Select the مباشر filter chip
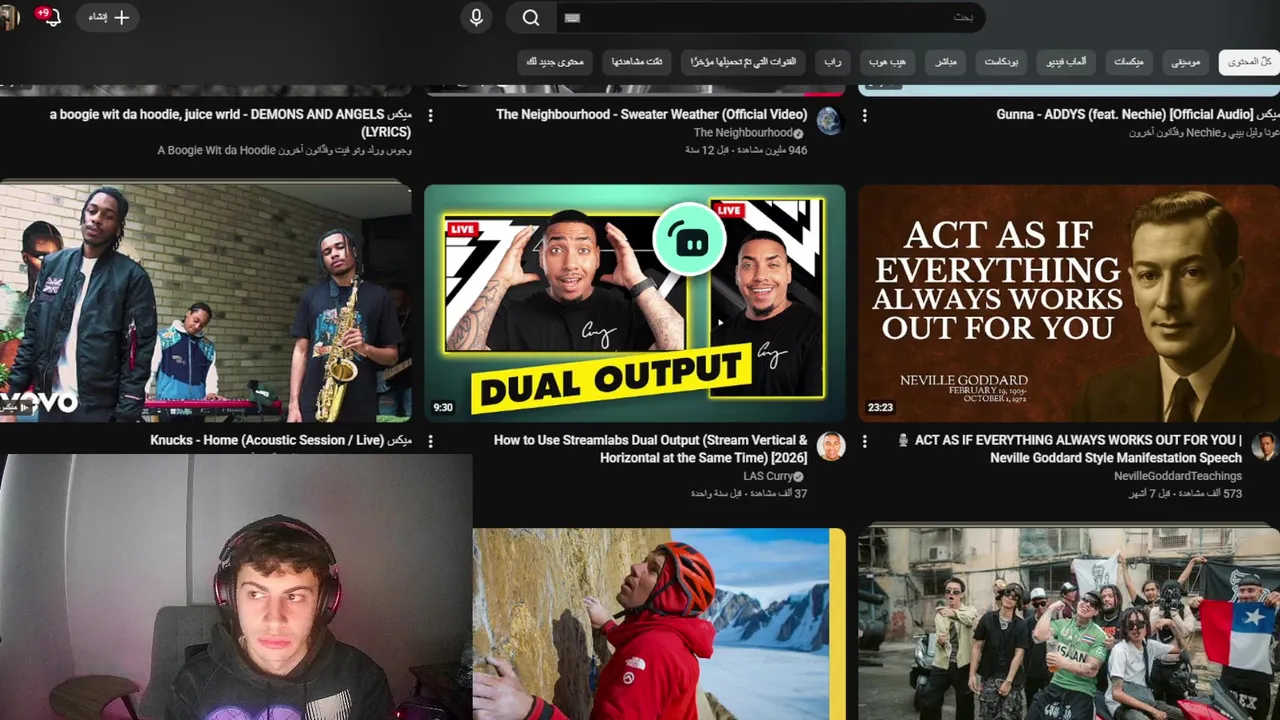Image resolution: width=1280 pixels, height=720 pixels. 945,62
